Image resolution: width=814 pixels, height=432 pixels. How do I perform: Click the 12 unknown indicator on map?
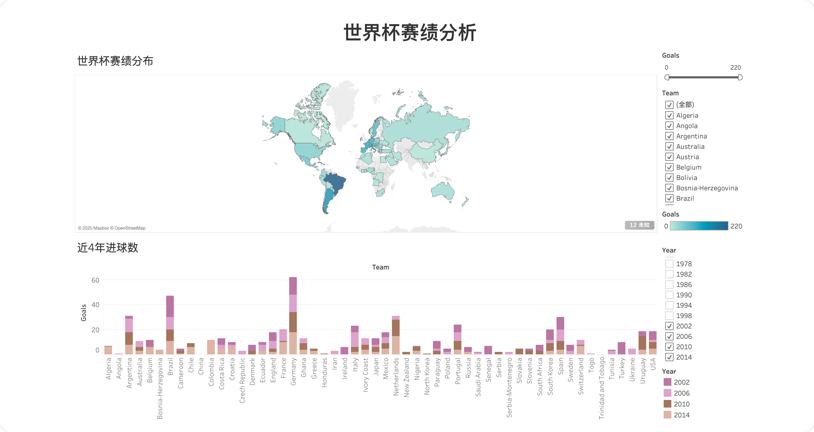(639, 225)
